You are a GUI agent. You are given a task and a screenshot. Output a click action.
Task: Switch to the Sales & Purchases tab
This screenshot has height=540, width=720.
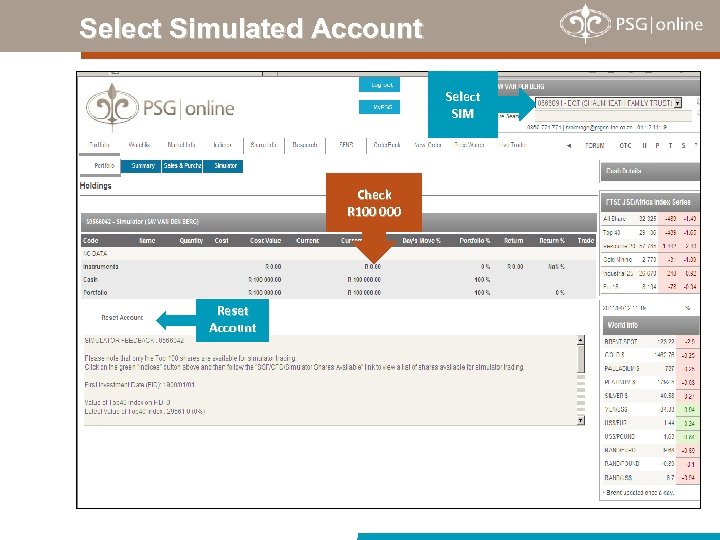182,166
